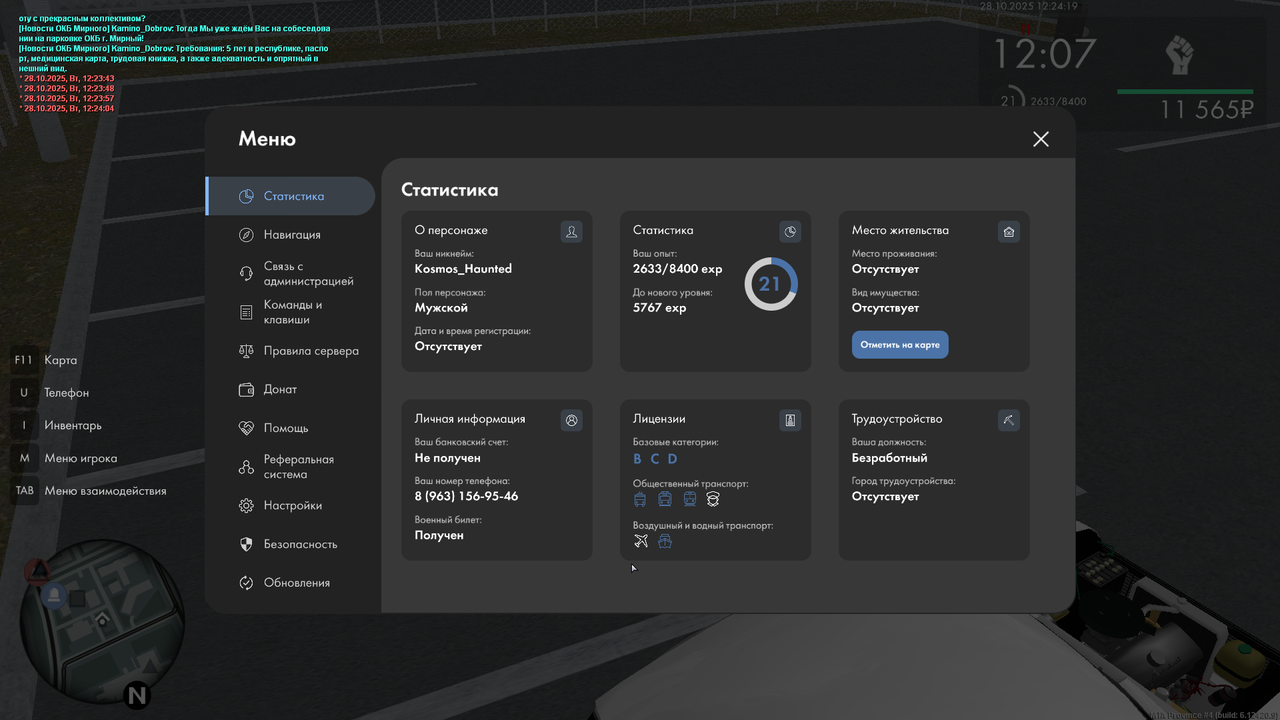Image resolution: width=1280 pixels, height=720 pixels.
Task: Click the list icon for Команды и клавиши
Action: [x=246, y=312]
